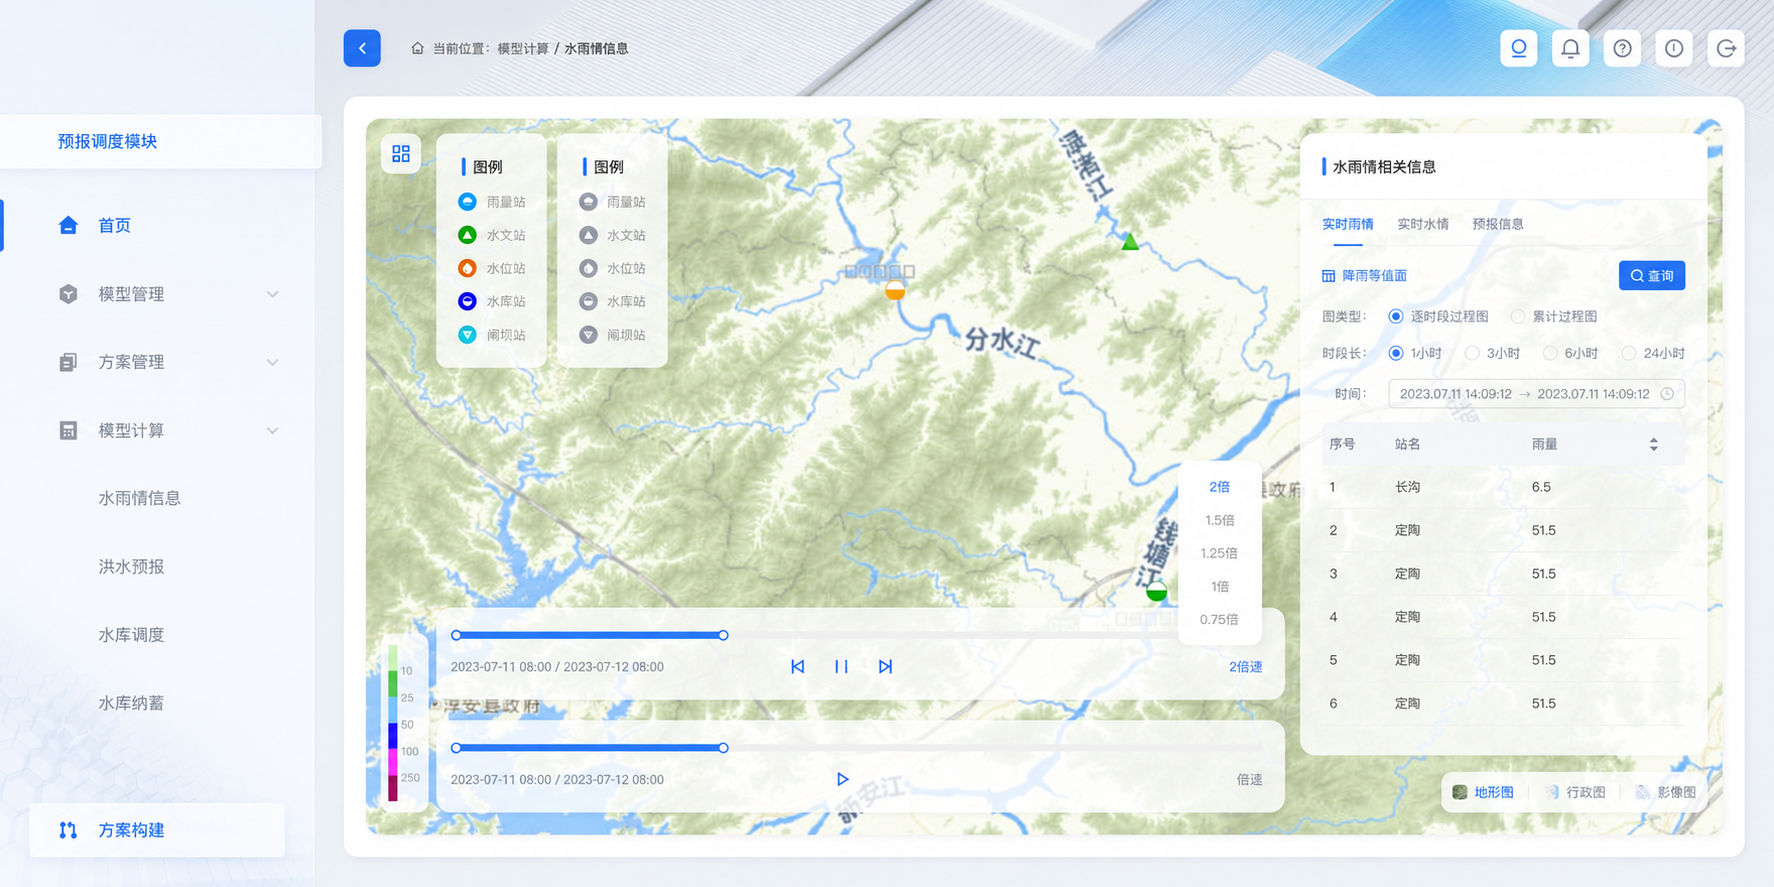The image size is (1774, 887).
Task: Skip to previous frame in upper timeline
Action: click(797, 667)
